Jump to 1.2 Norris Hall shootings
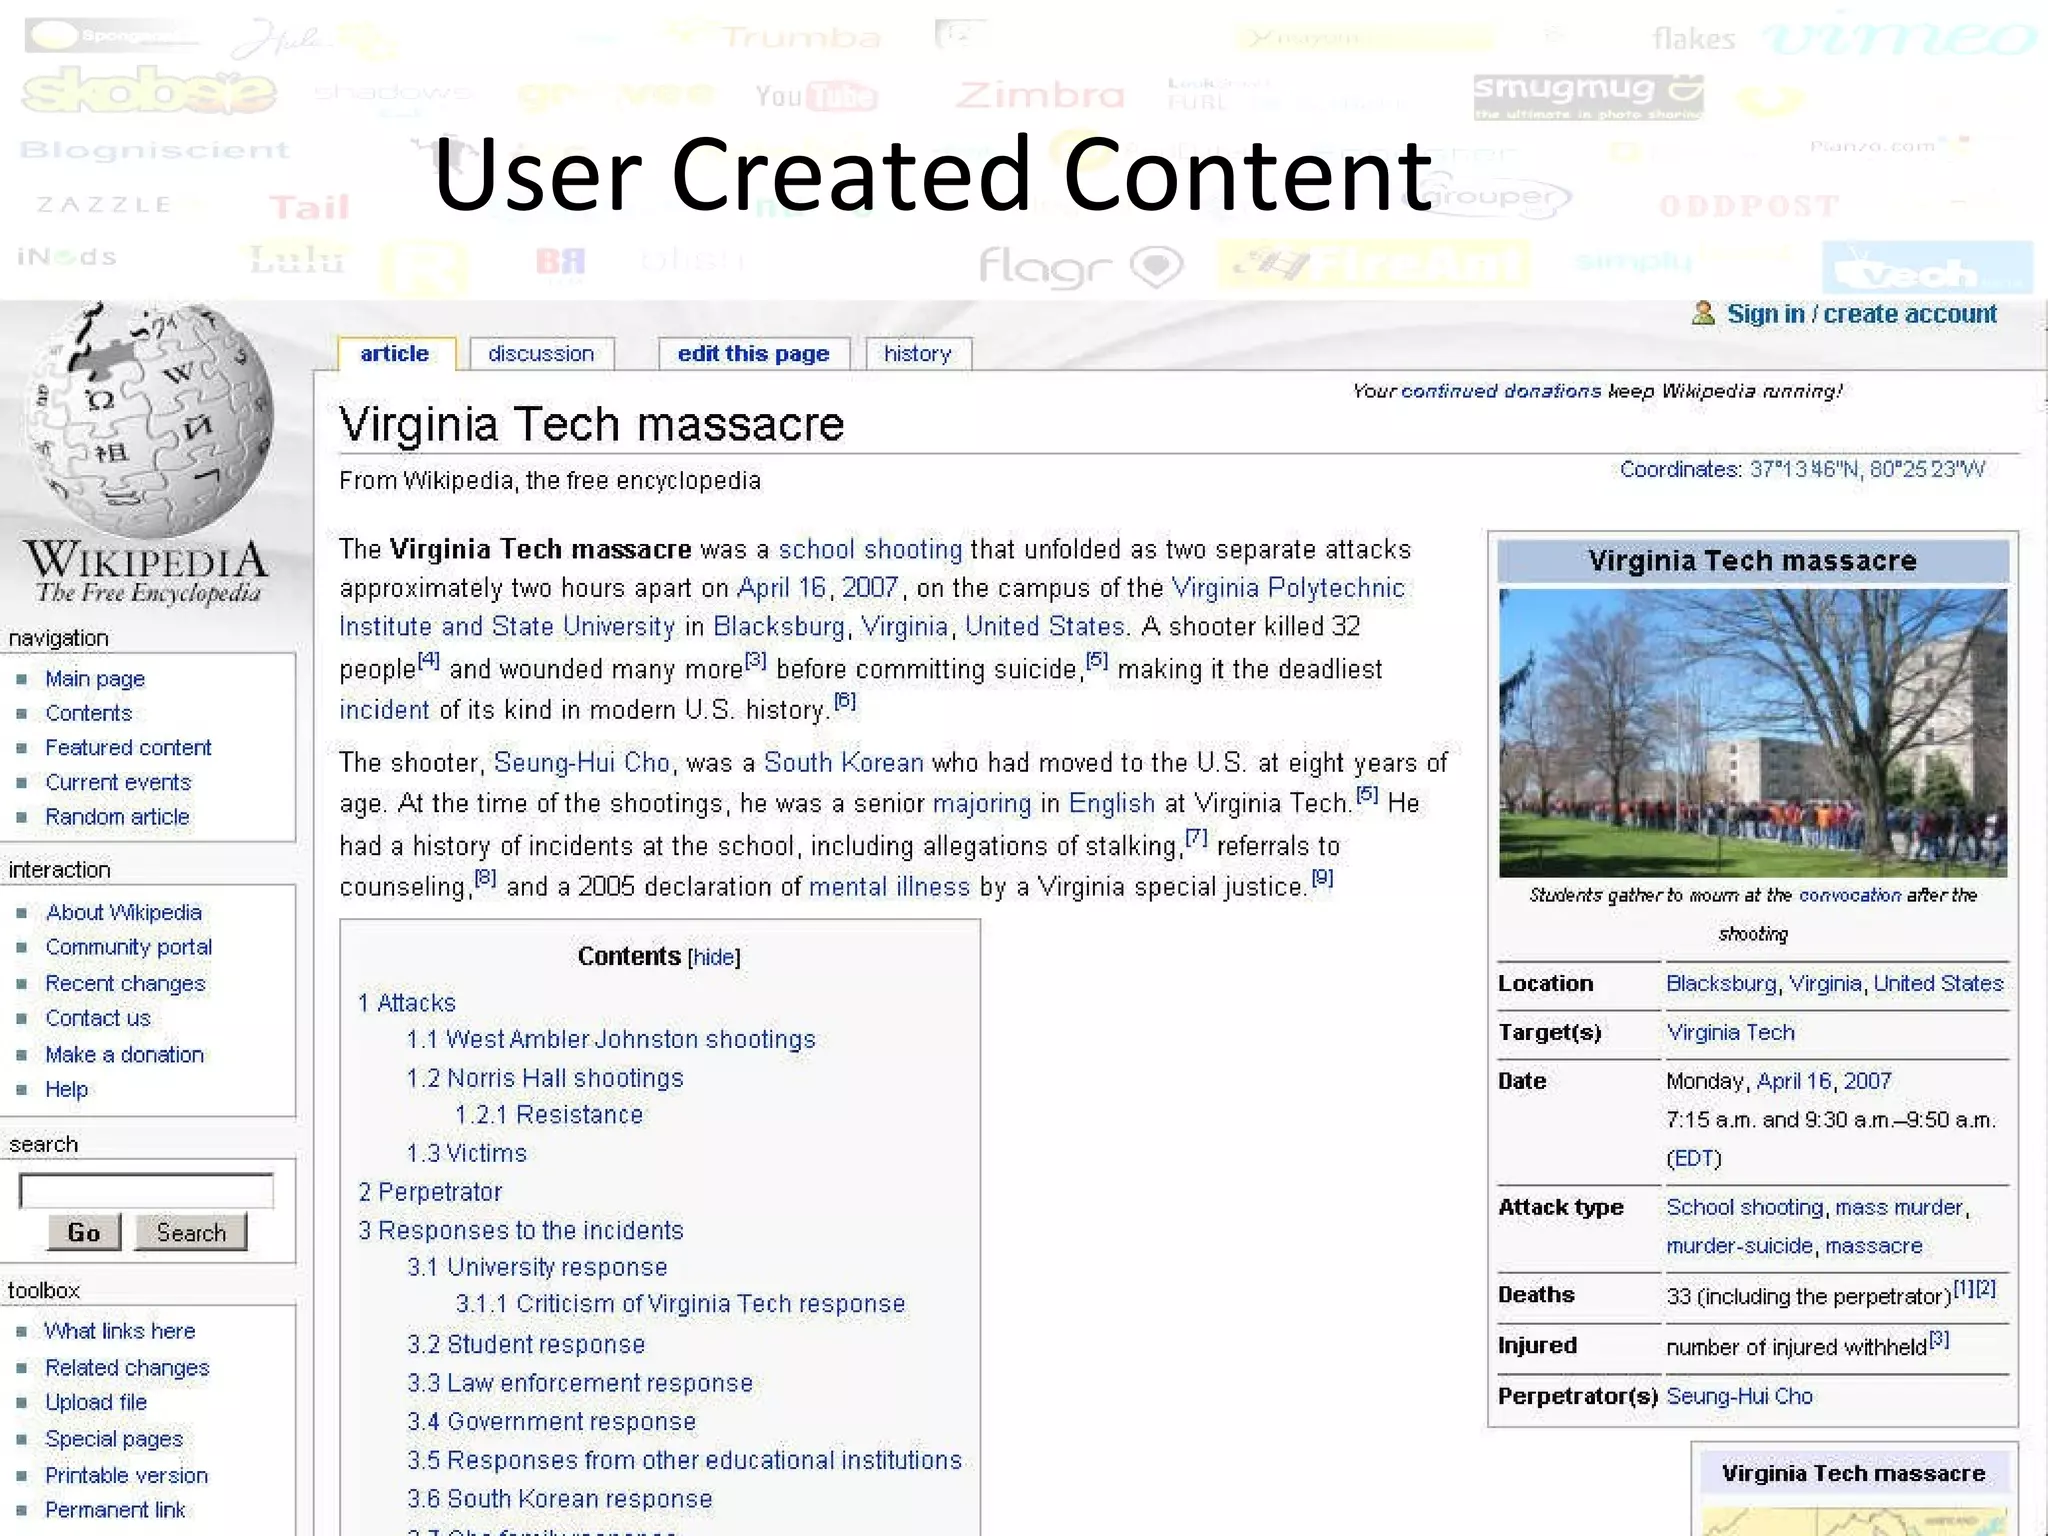The height and width of the screenshot is (1536, 2048). 545,1078
